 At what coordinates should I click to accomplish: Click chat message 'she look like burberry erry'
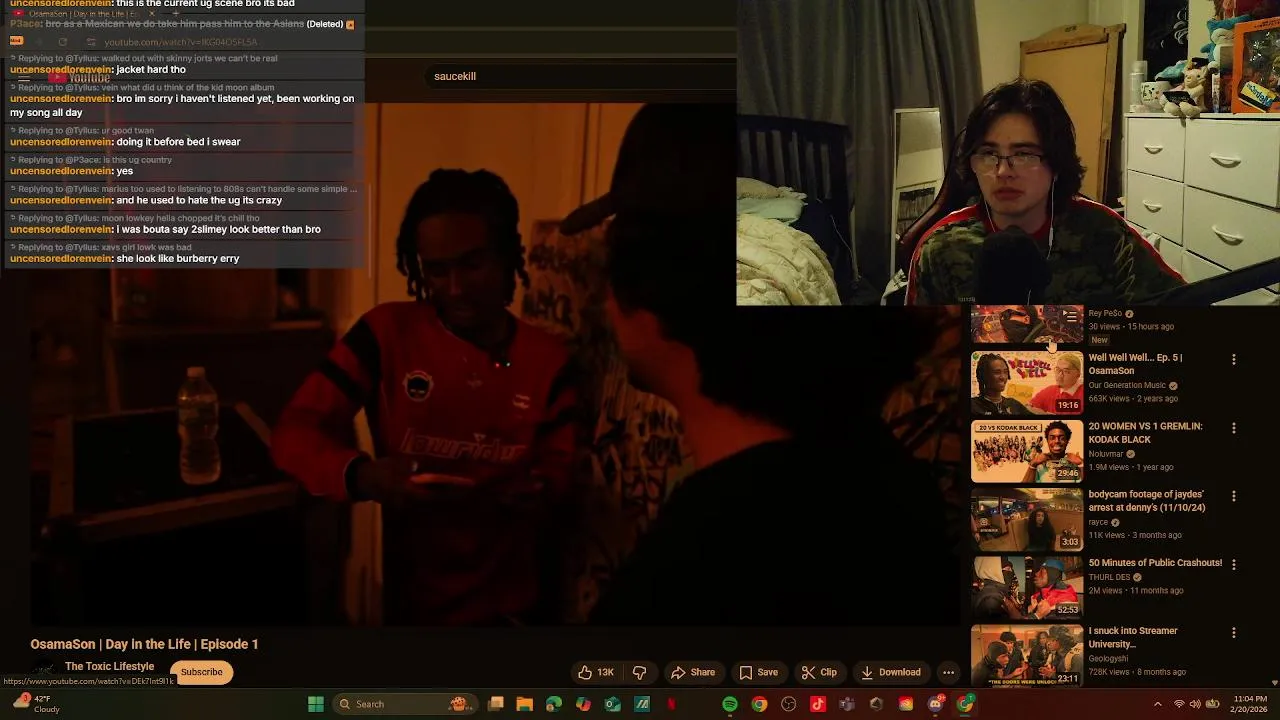[x=178, y=259]
